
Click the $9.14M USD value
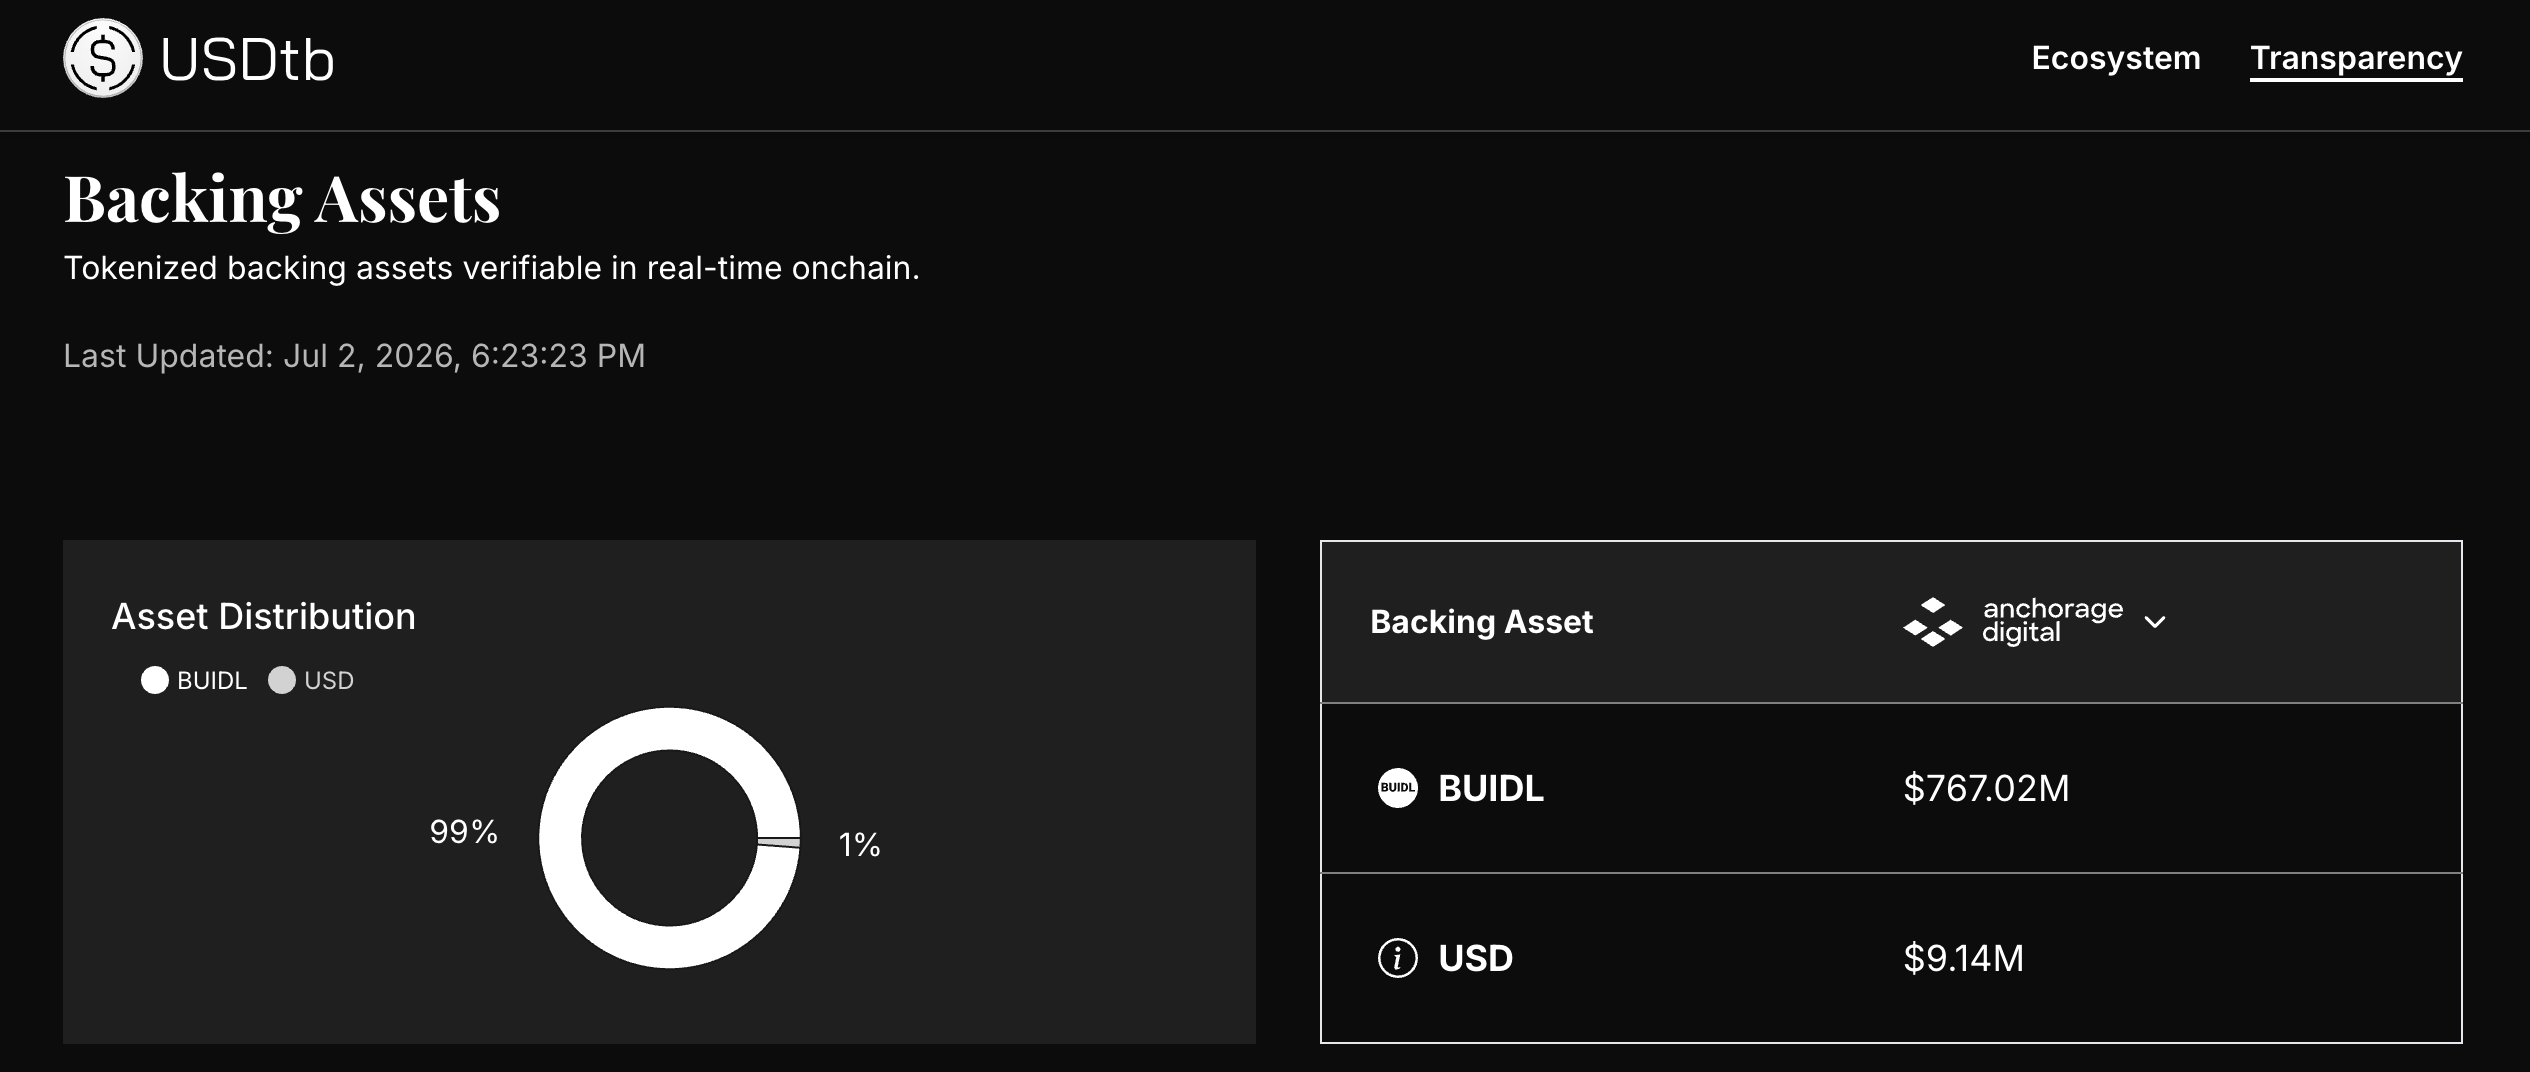tap(1963, 958)
